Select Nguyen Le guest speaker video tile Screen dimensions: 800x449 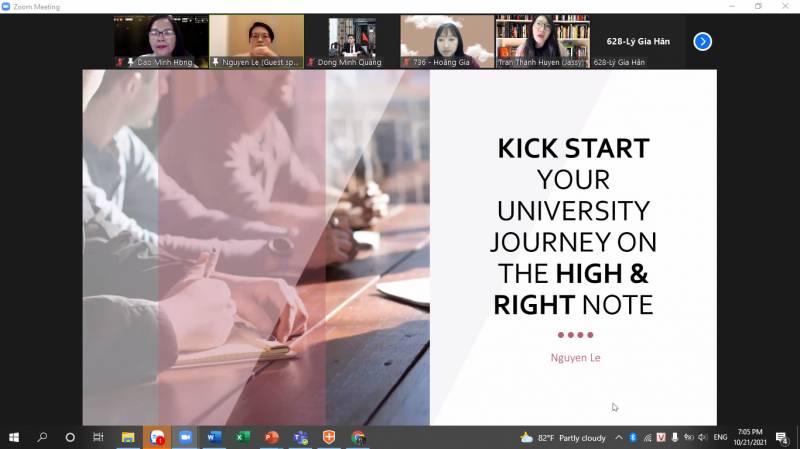tap(256, 40)
